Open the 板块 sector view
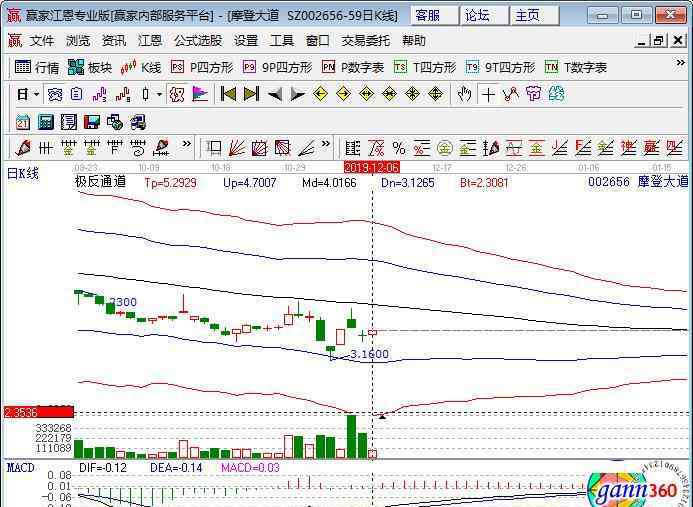693x507 pixels. pos(90,67)
